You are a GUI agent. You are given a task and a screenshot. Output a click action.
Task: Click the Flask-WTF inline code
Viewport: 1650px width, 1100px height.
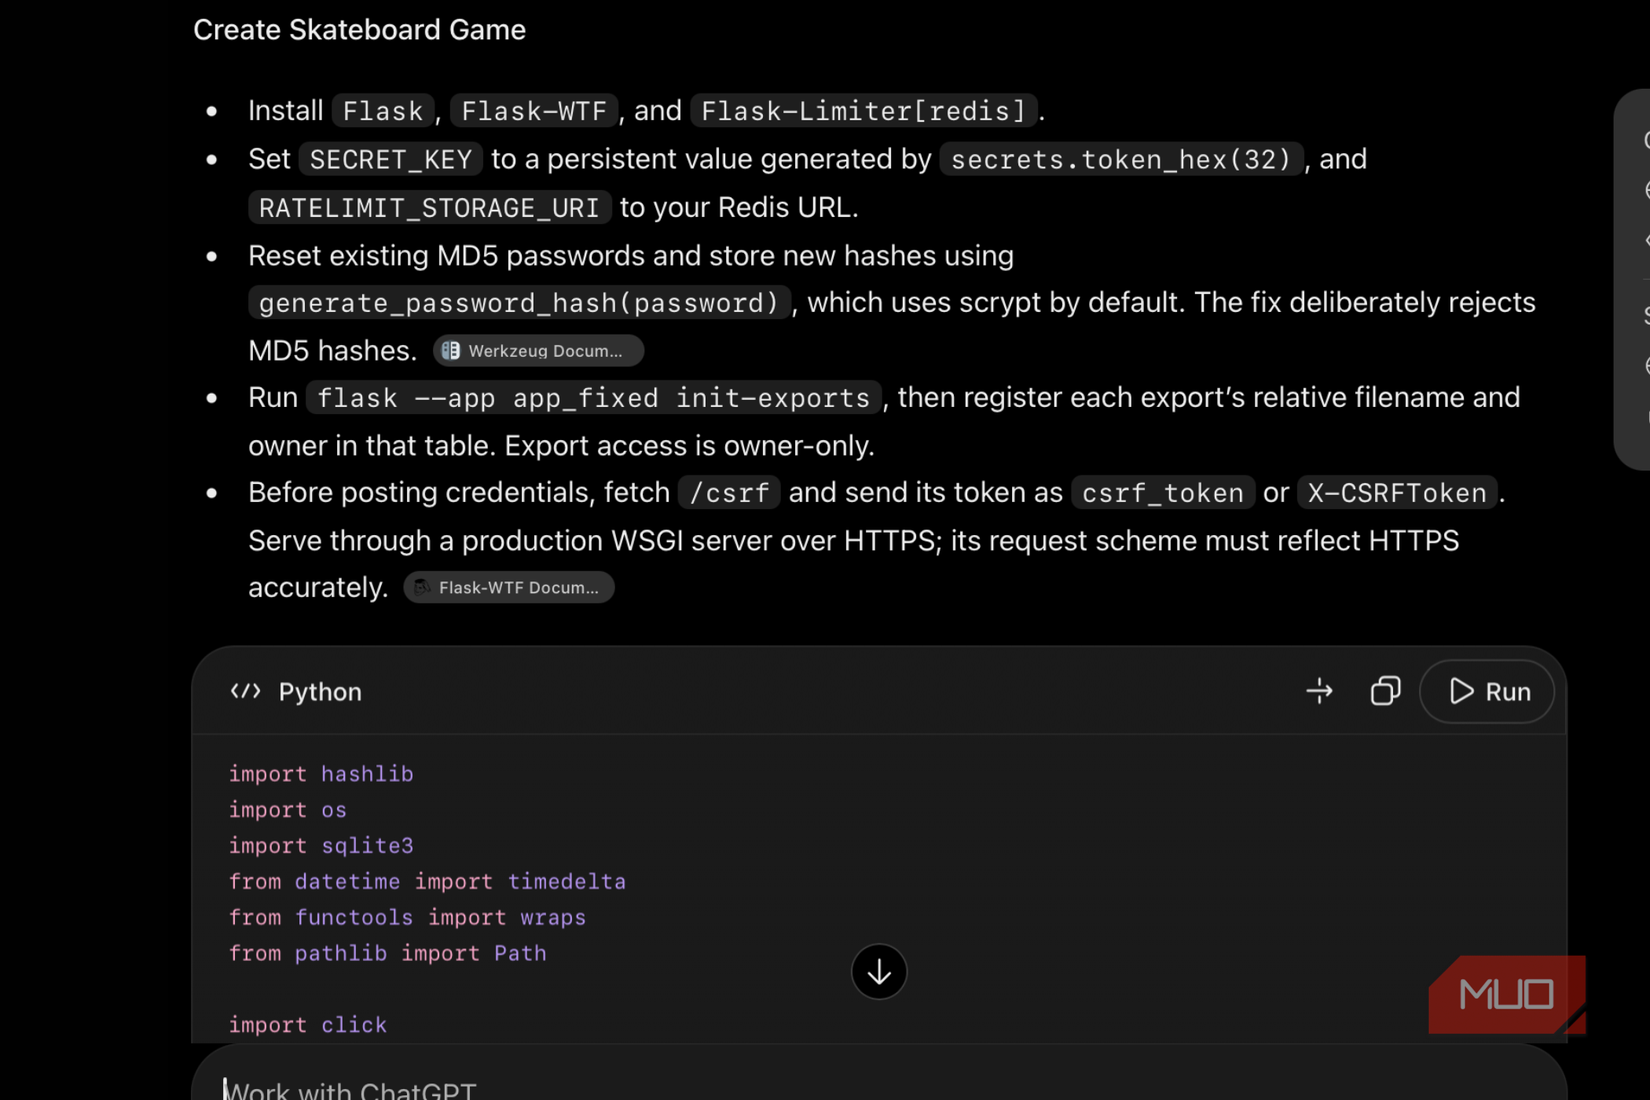tap(534, 111)
